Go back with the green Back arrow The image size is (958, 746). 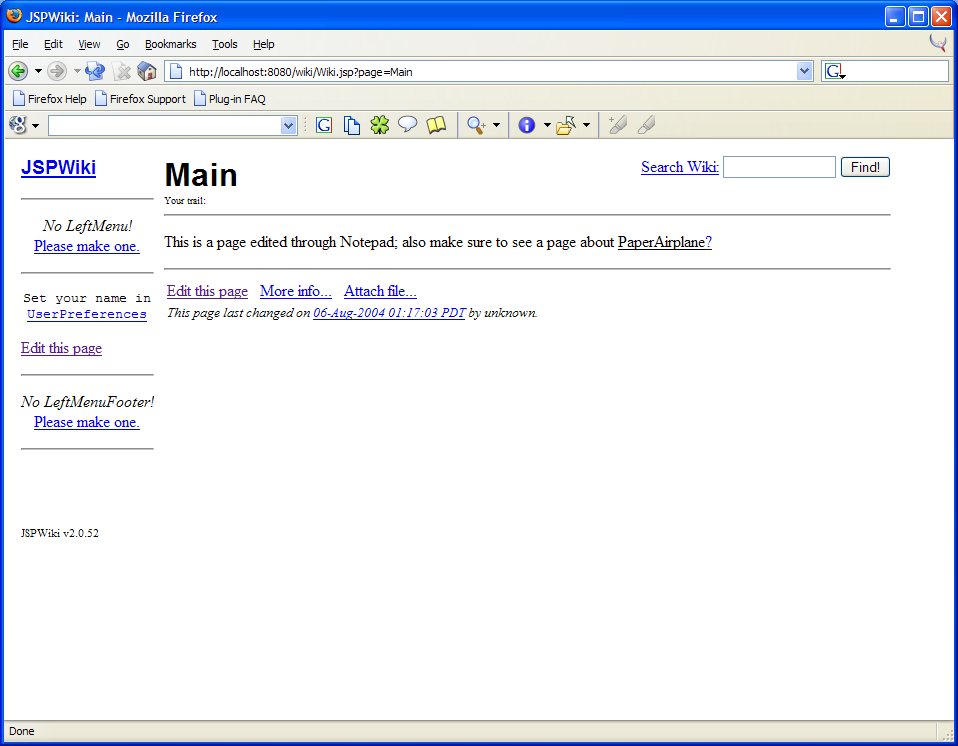point(18,71)
